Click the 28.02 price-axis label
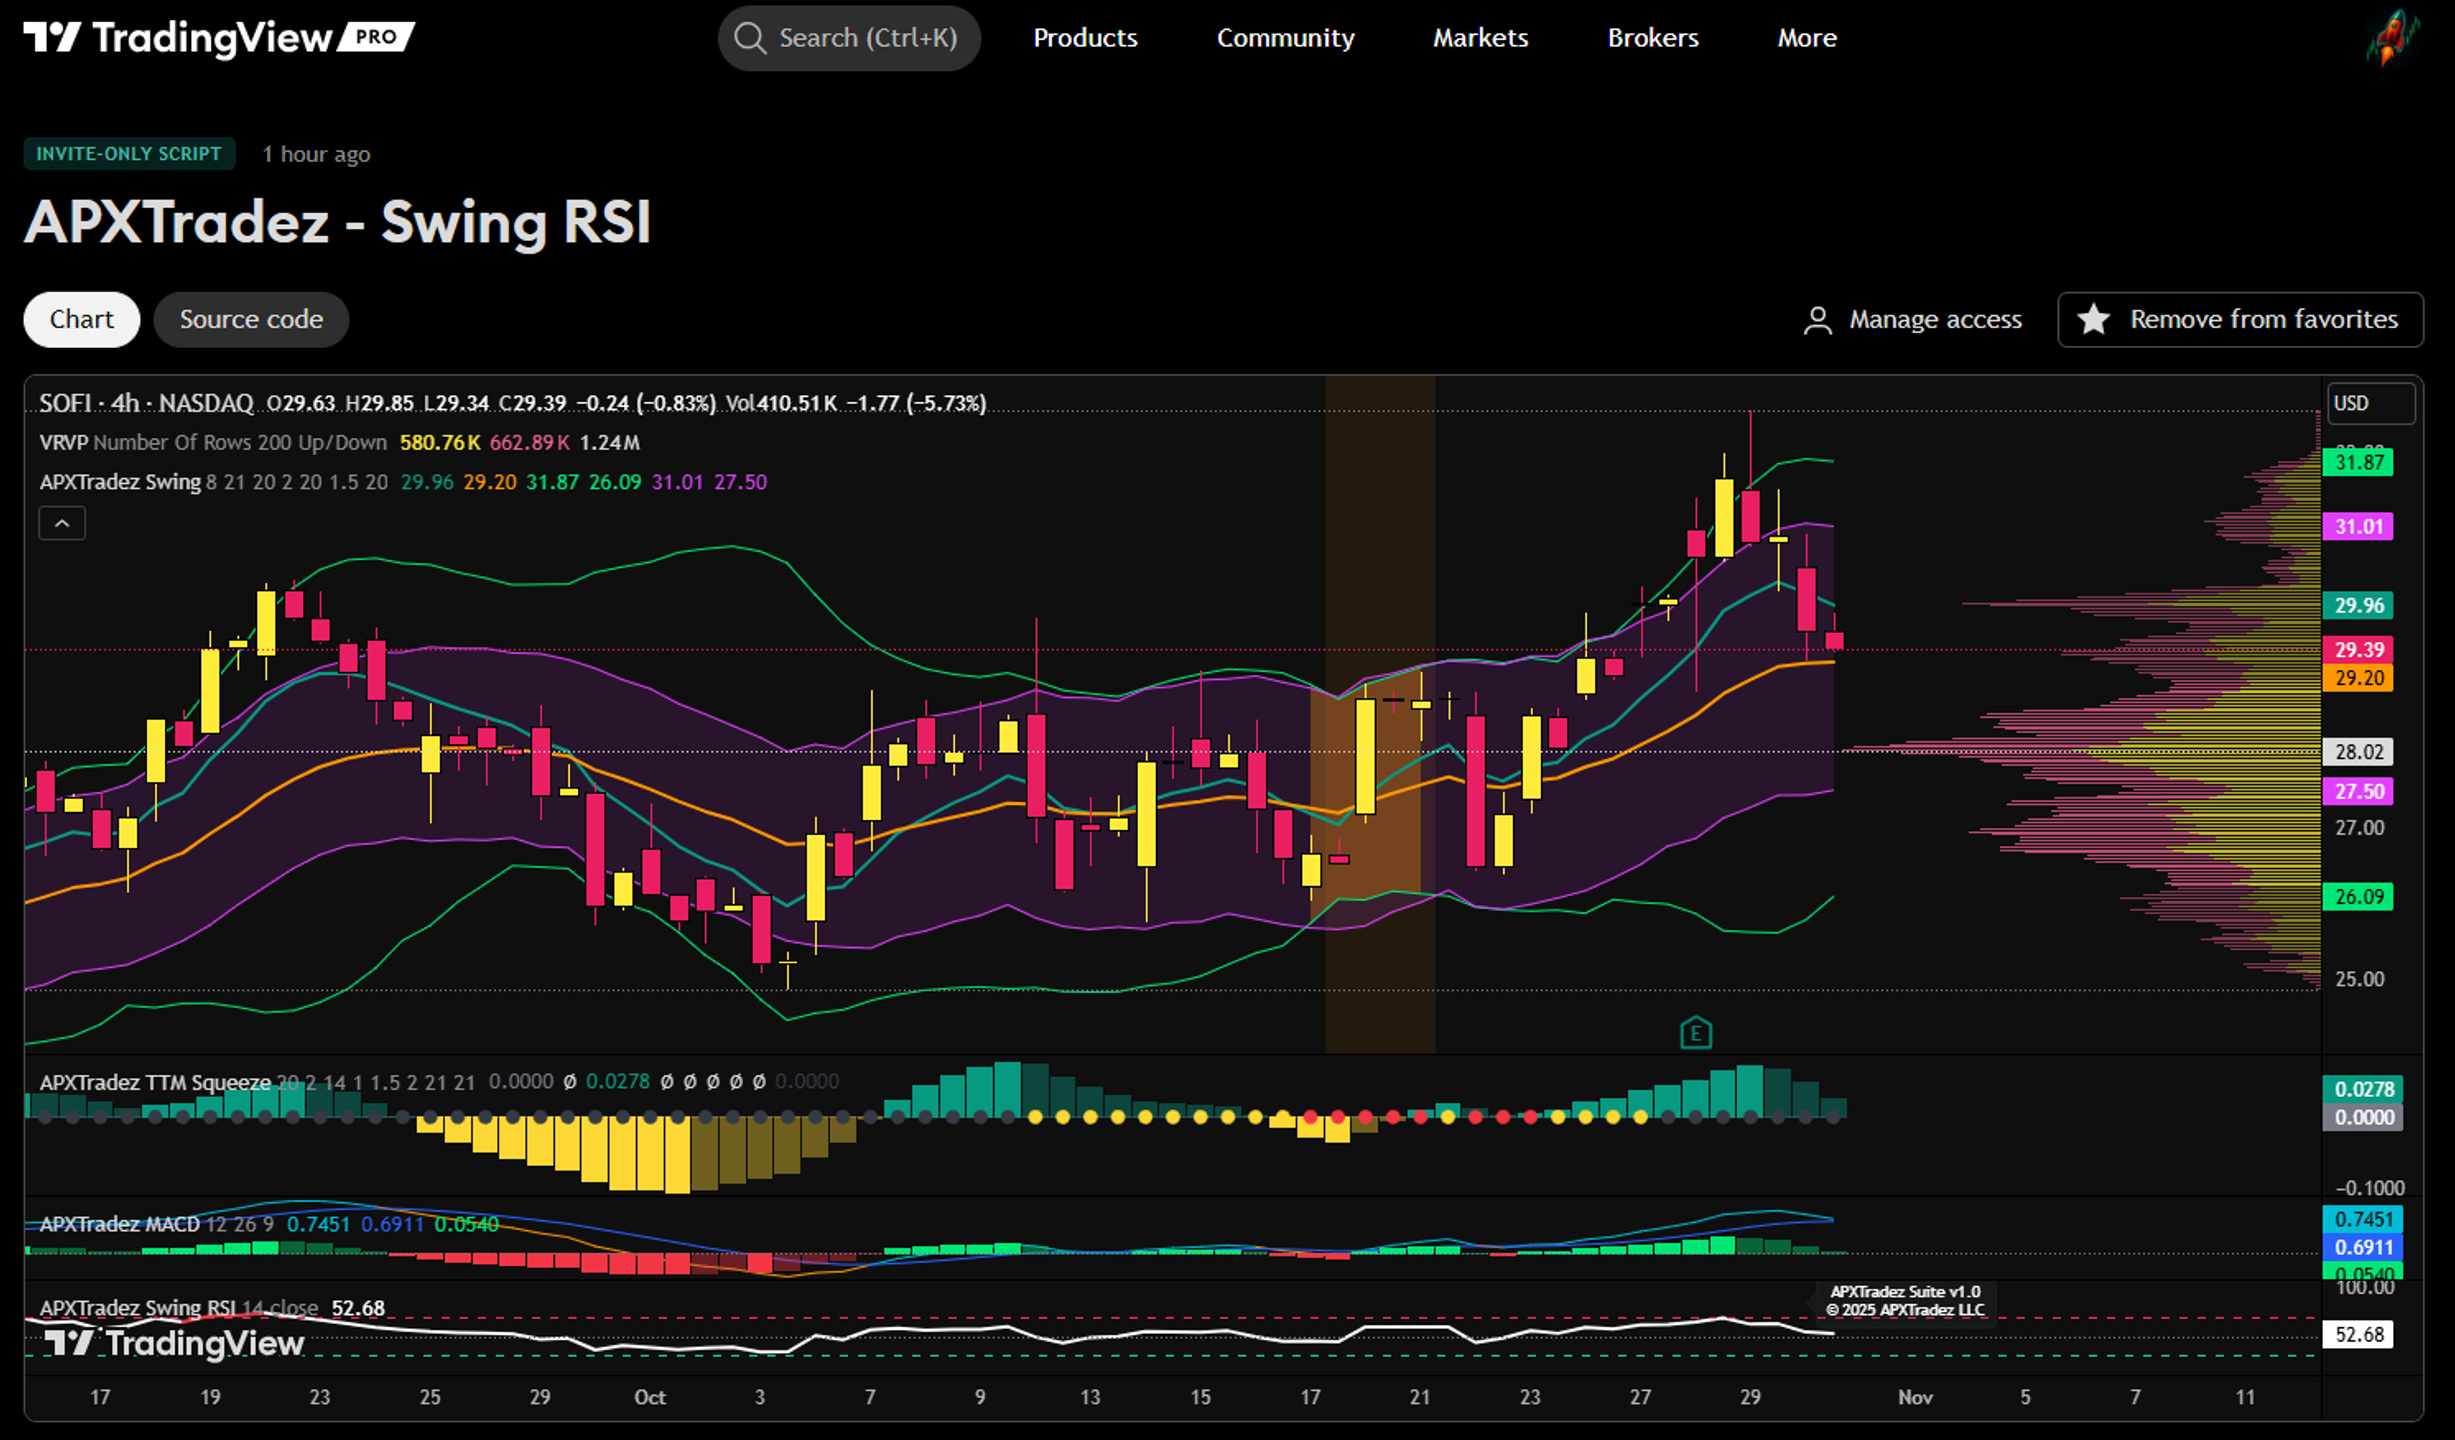The width and height of the screenshot is (2455, 1440). click(x=2358, y=752)
